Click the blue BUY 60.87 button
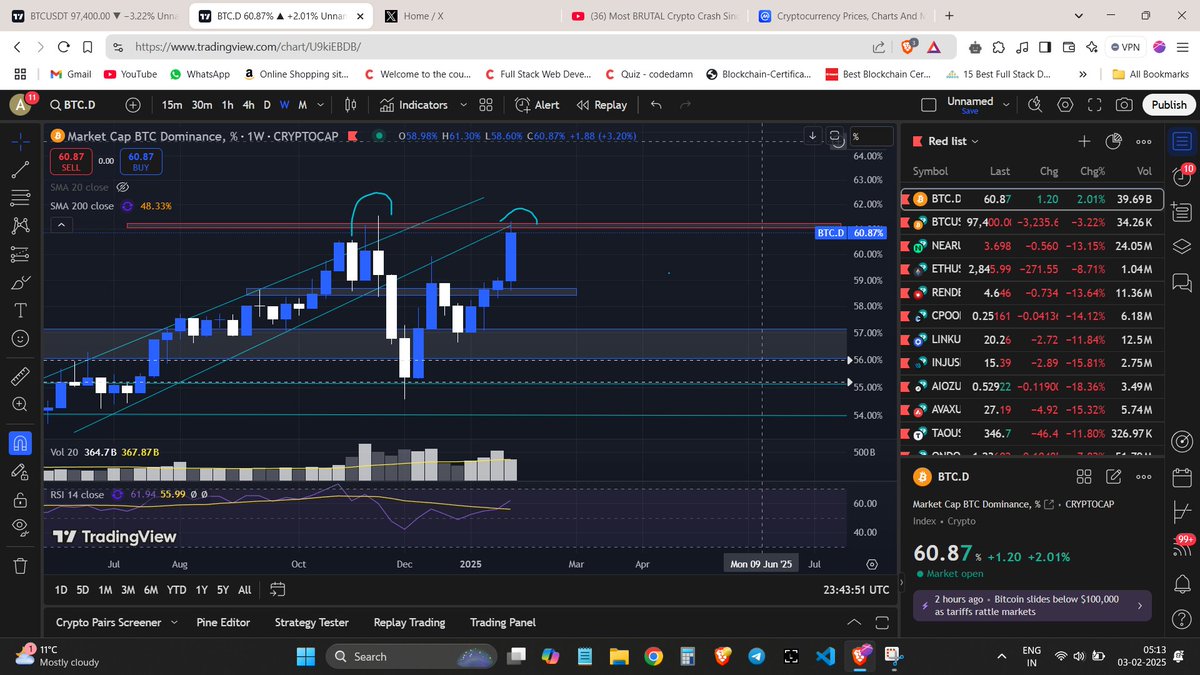This screenshot has height=675, width=1200. (x=140, y=161)
